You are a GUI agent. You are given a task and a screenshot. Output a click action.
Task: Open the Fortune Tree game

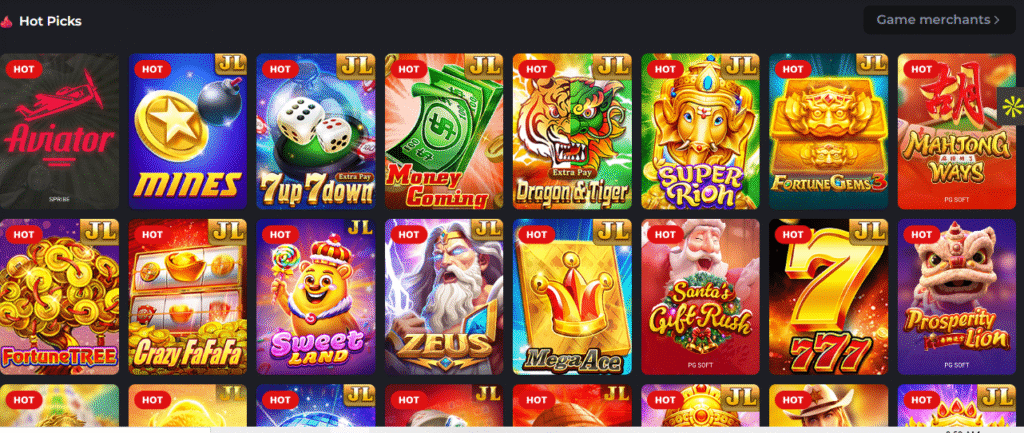[x=59, y=297]
